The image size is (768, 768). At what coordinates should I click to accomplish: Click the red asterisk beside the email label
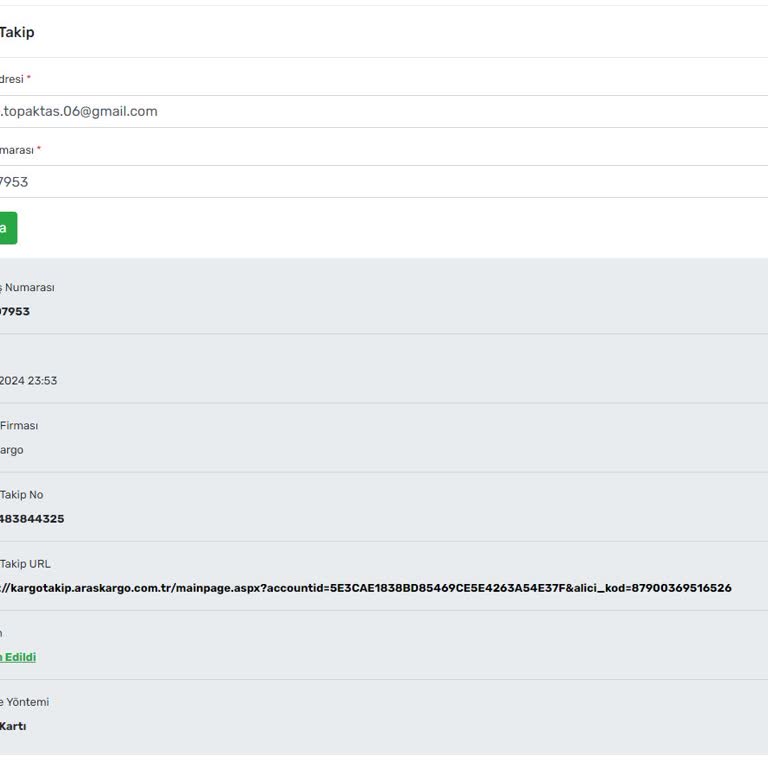29,78
